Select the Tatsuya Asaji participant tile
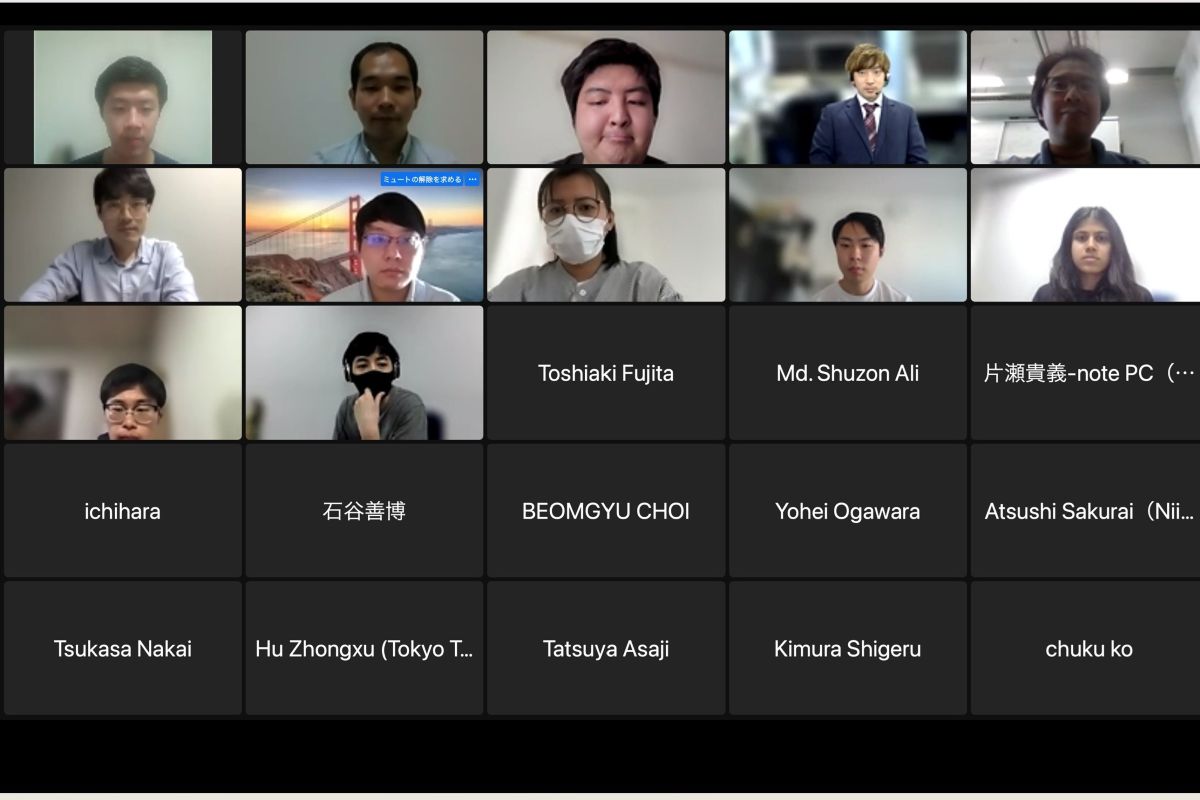 [x=606, y=648]
